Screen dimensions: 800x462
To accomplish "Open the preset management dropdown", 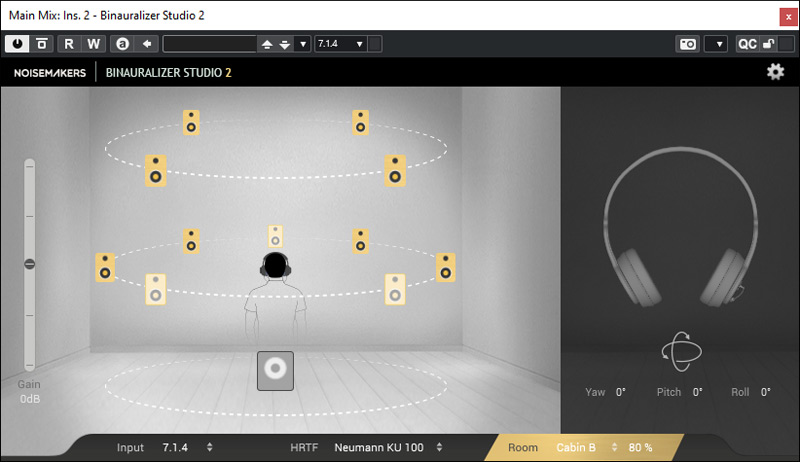I will point(303,44).
